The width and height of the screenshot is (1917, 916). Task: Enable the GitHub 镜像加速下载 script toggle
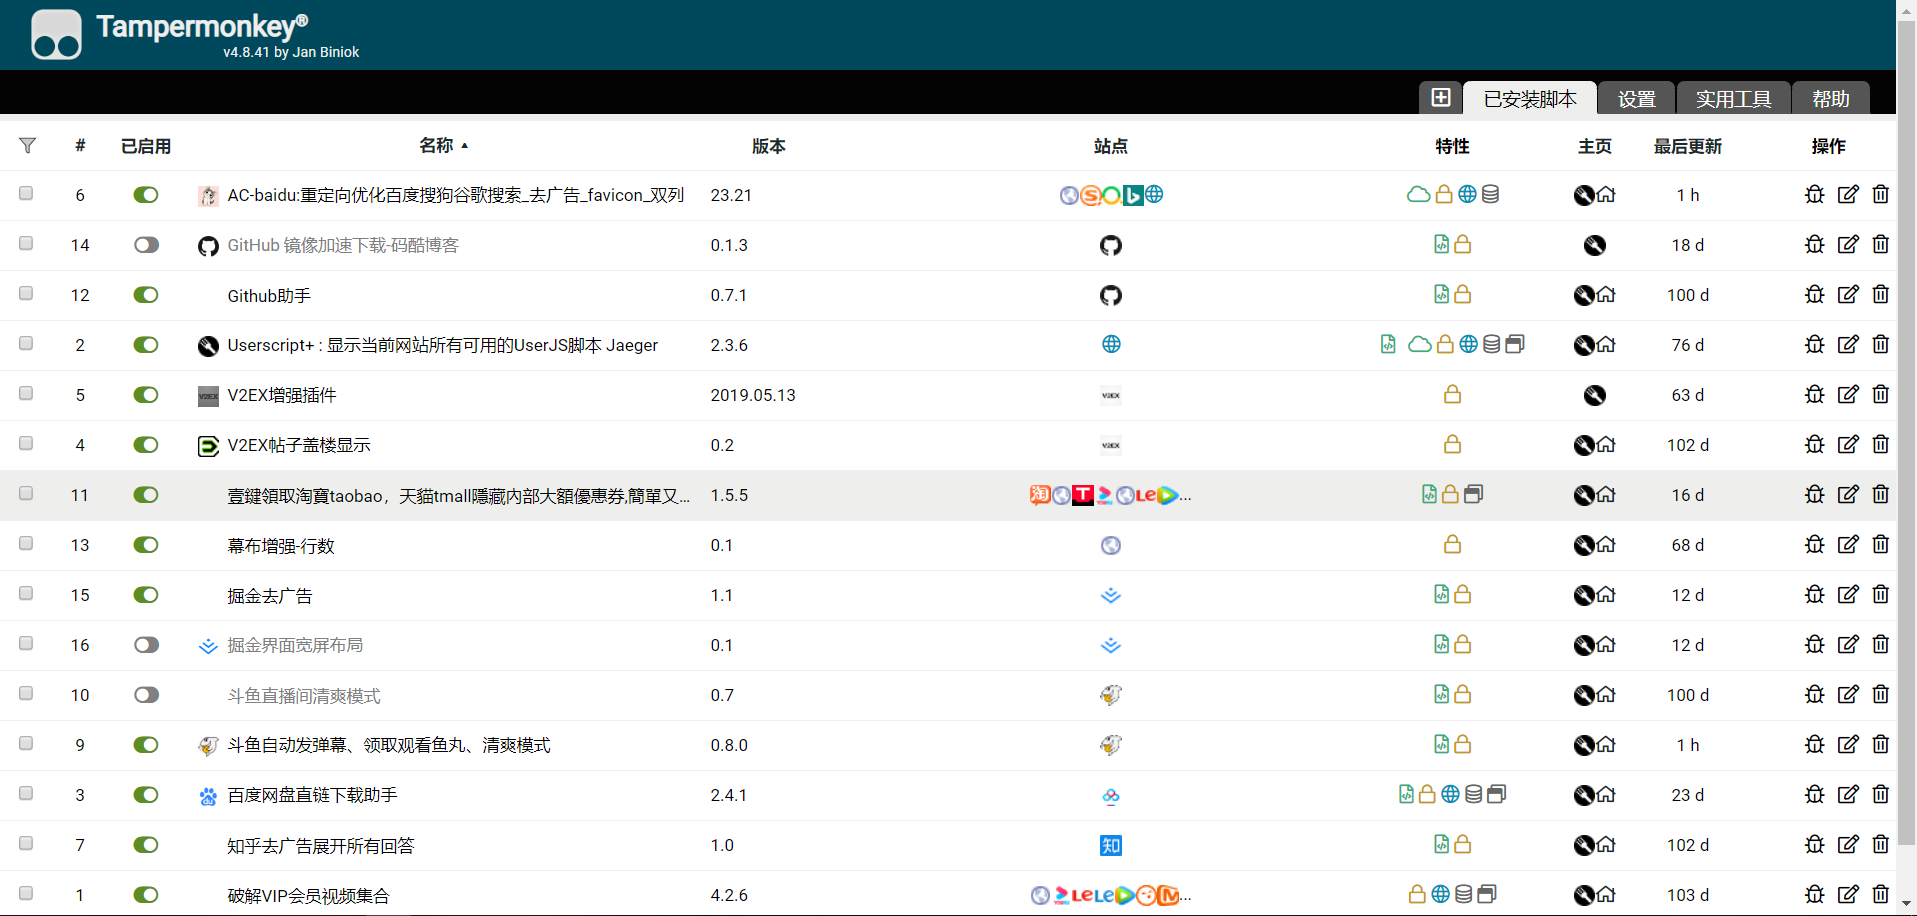tap(146, 245)
